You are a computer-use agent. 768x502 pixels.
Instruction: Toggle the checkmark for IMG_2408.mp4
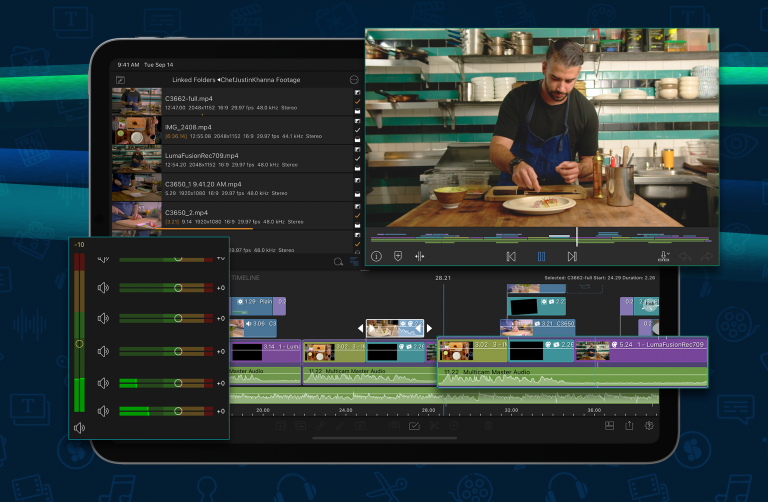point(357,129)
